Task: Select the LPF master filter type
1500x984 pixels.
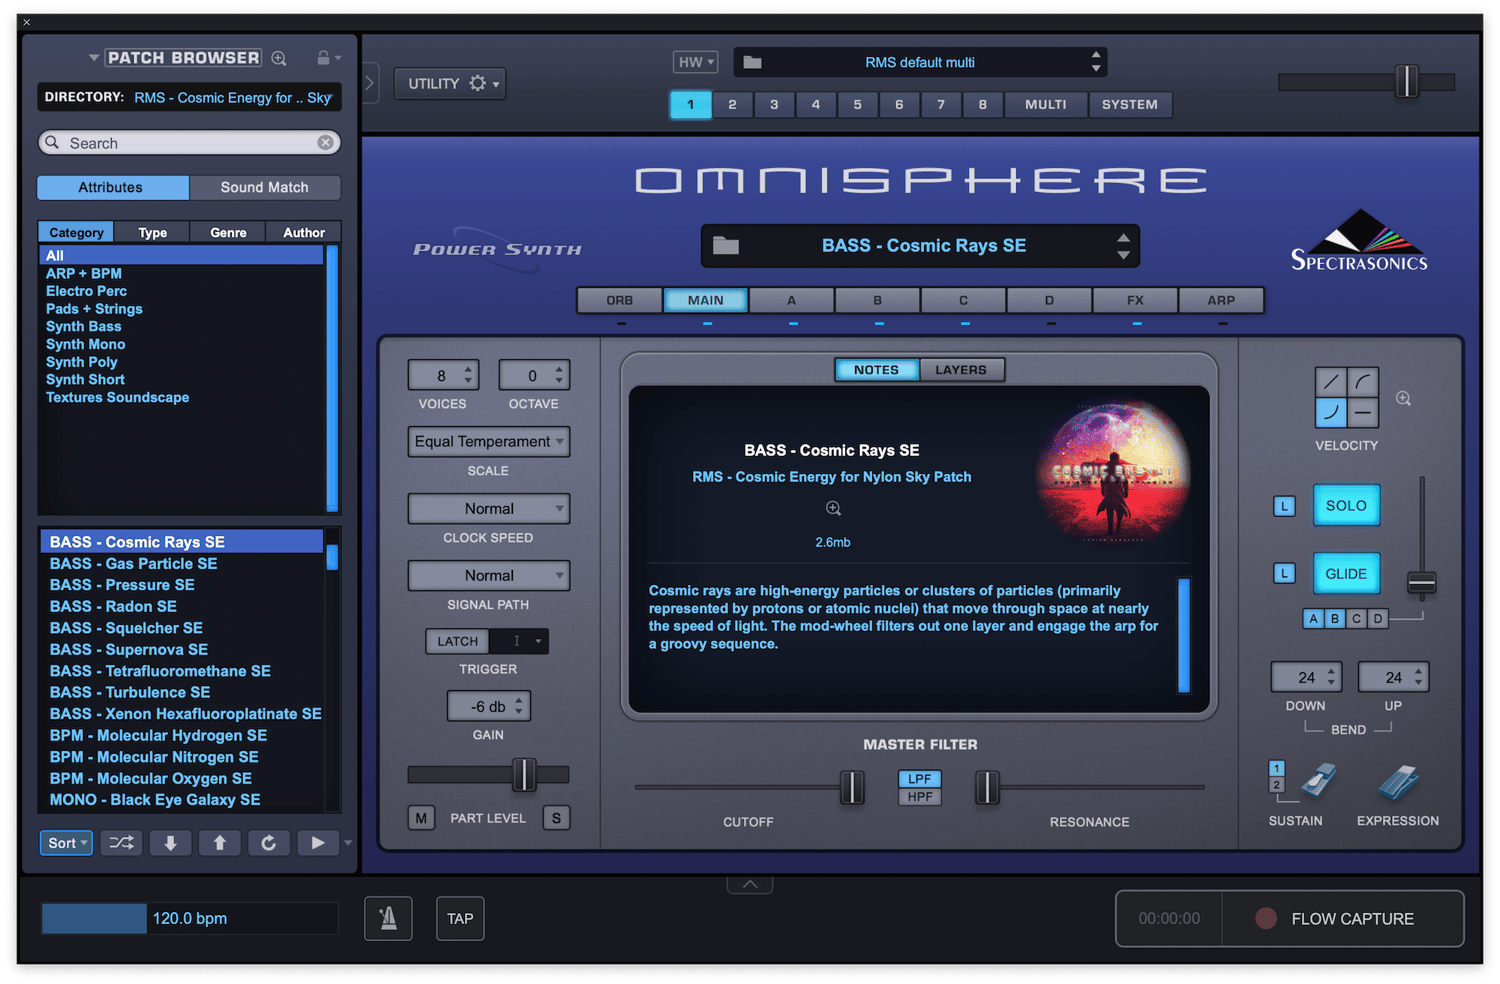Action: (x=920, y=779)
